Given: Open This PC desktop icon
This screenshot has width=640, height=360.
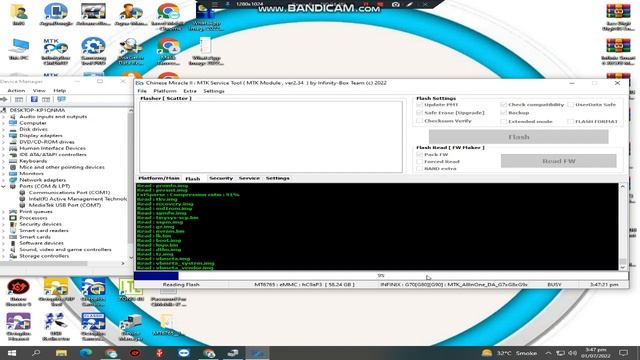Looking at the screenshot, I should point(18,49).
